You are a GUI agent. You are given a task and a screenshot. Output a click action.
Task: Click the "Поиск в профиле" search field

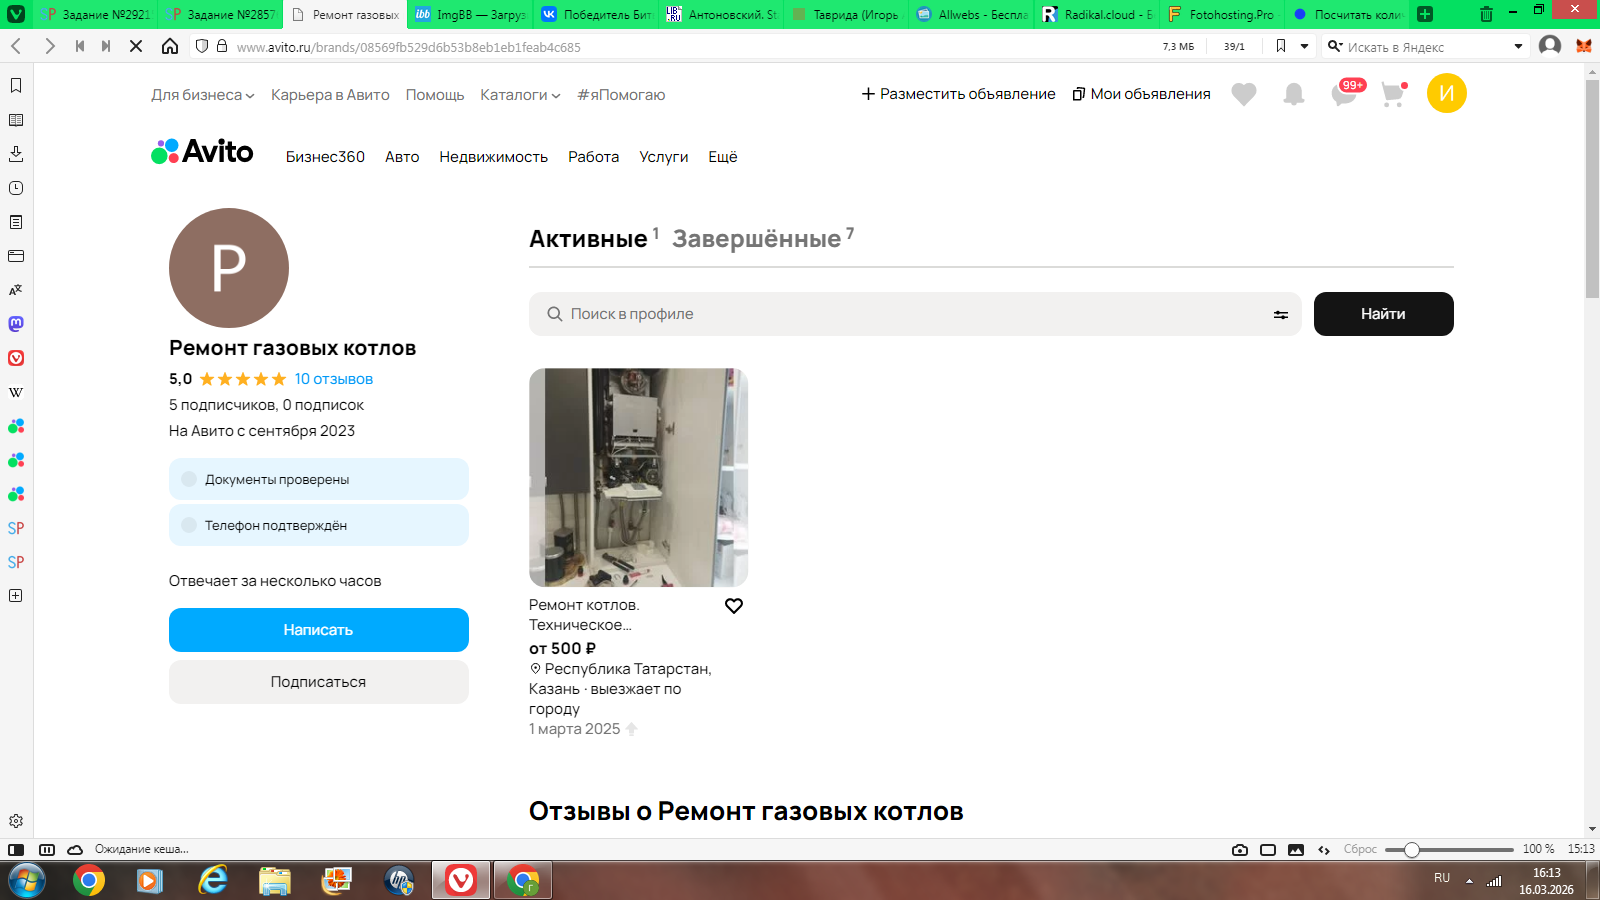[x=900, y=314]
